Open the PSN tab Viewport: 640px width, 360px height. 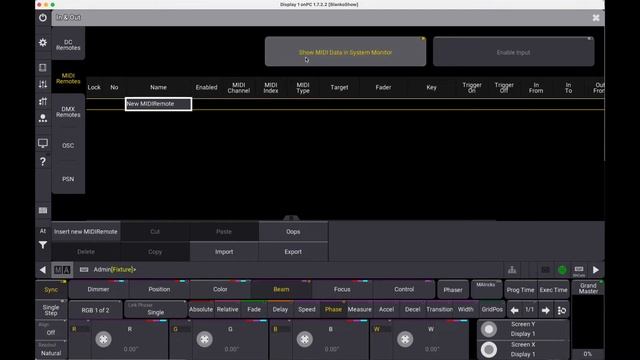coord(68,179)
